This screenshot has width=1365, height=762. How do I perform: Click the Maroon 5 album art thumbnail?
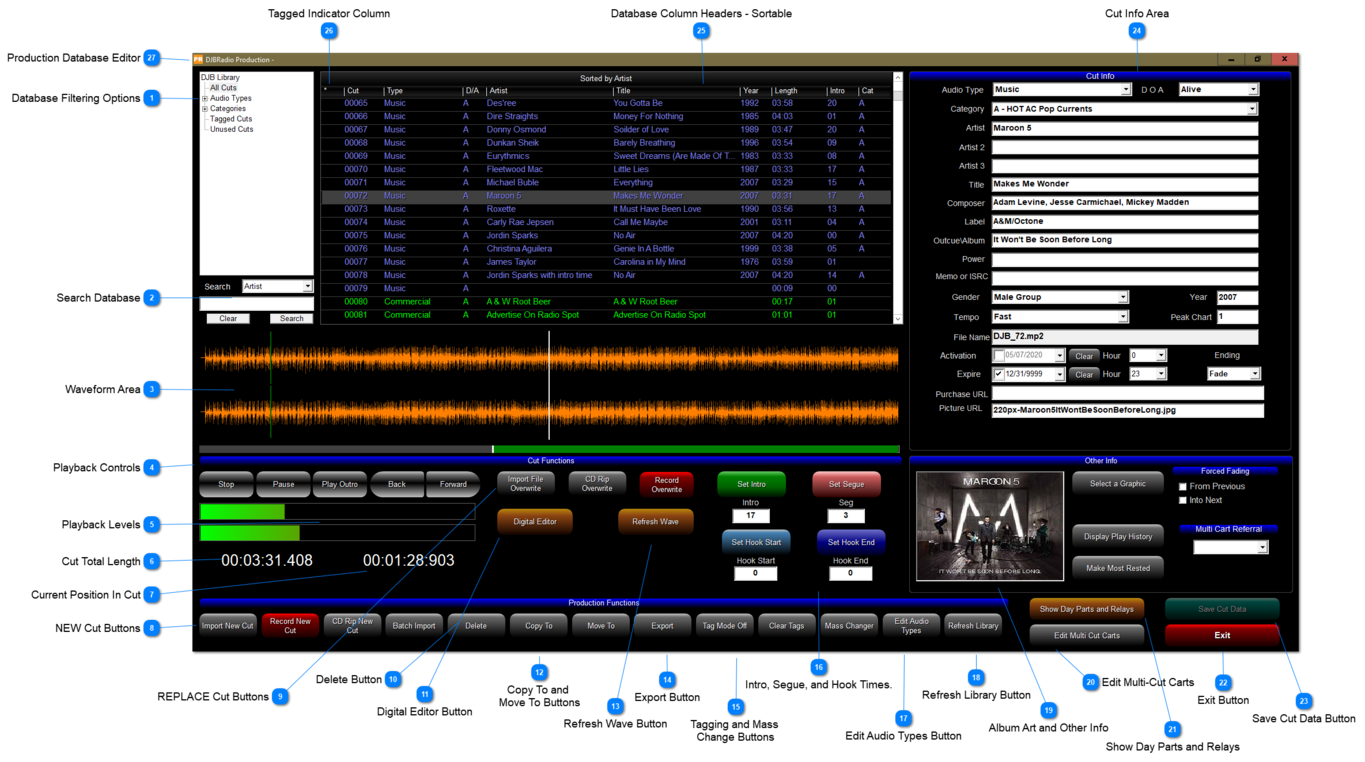click(990, 526)
